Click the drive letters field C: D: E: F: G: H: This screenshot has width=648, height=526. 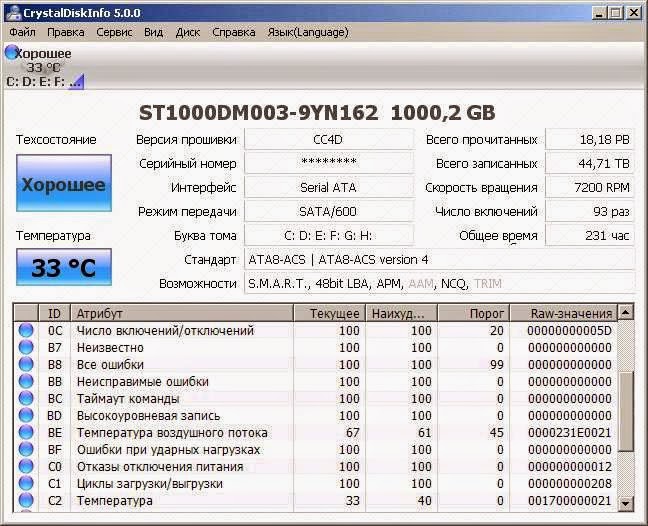pyautogui.click(x=329, y=235)
